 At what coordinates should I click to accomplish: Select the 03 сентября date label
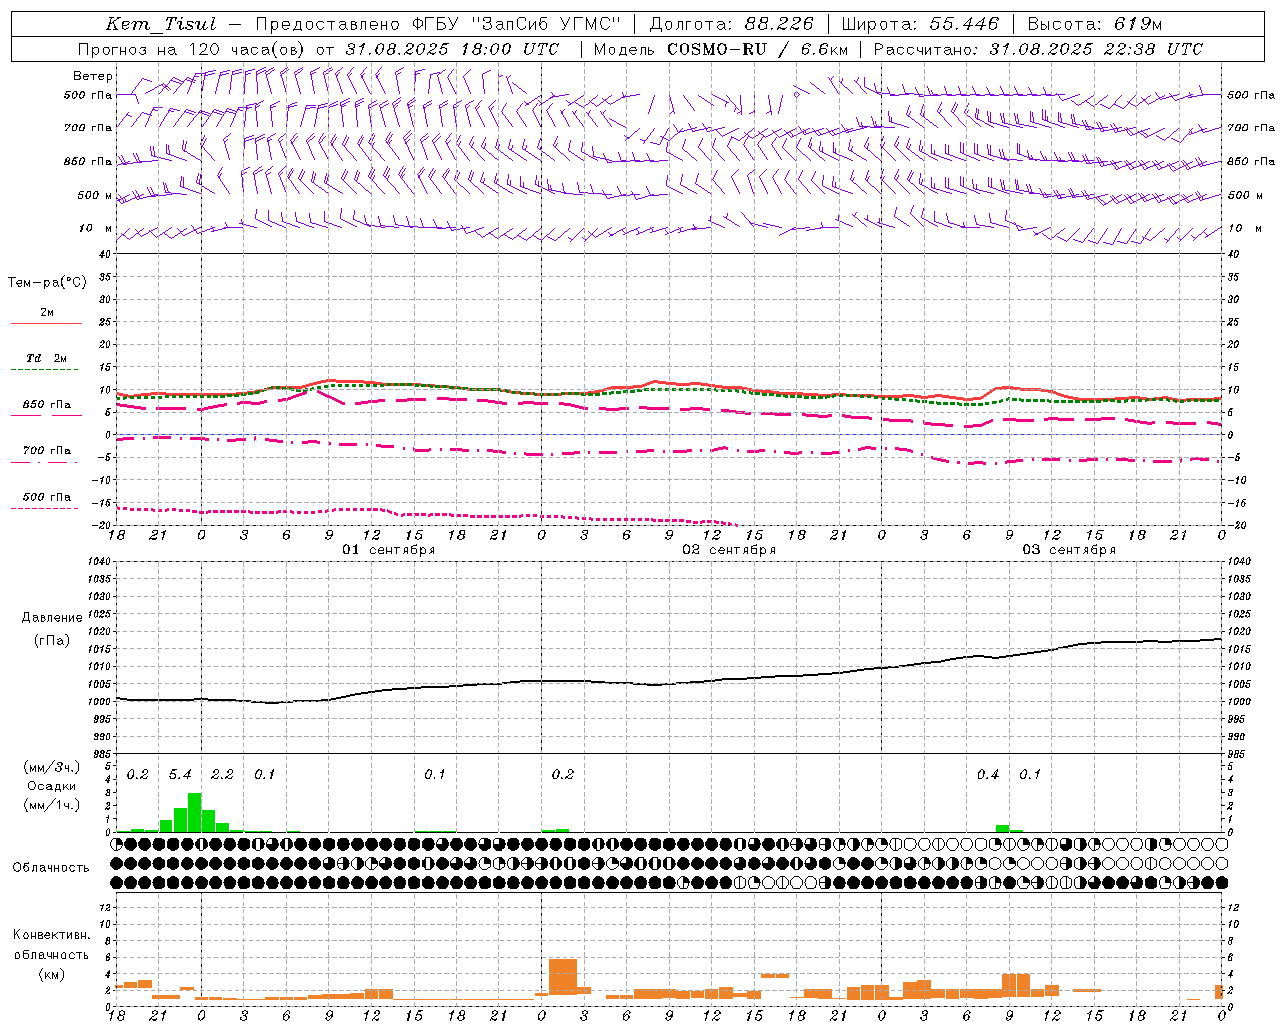(1069, 550)
